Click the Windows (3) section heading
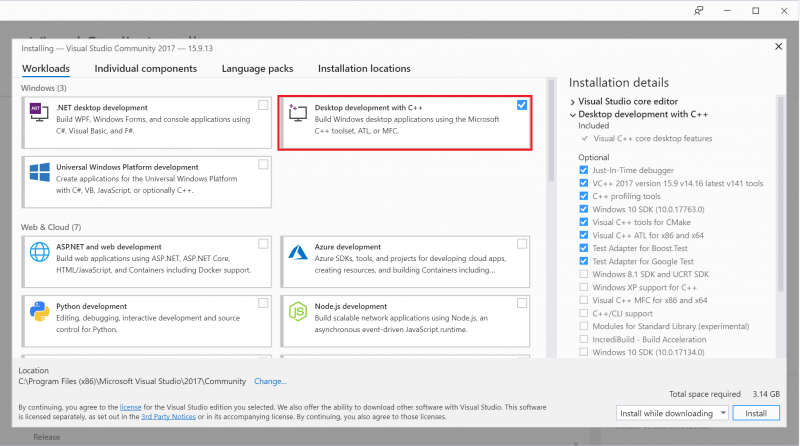The image size is (800, 446). pos(44,88)
